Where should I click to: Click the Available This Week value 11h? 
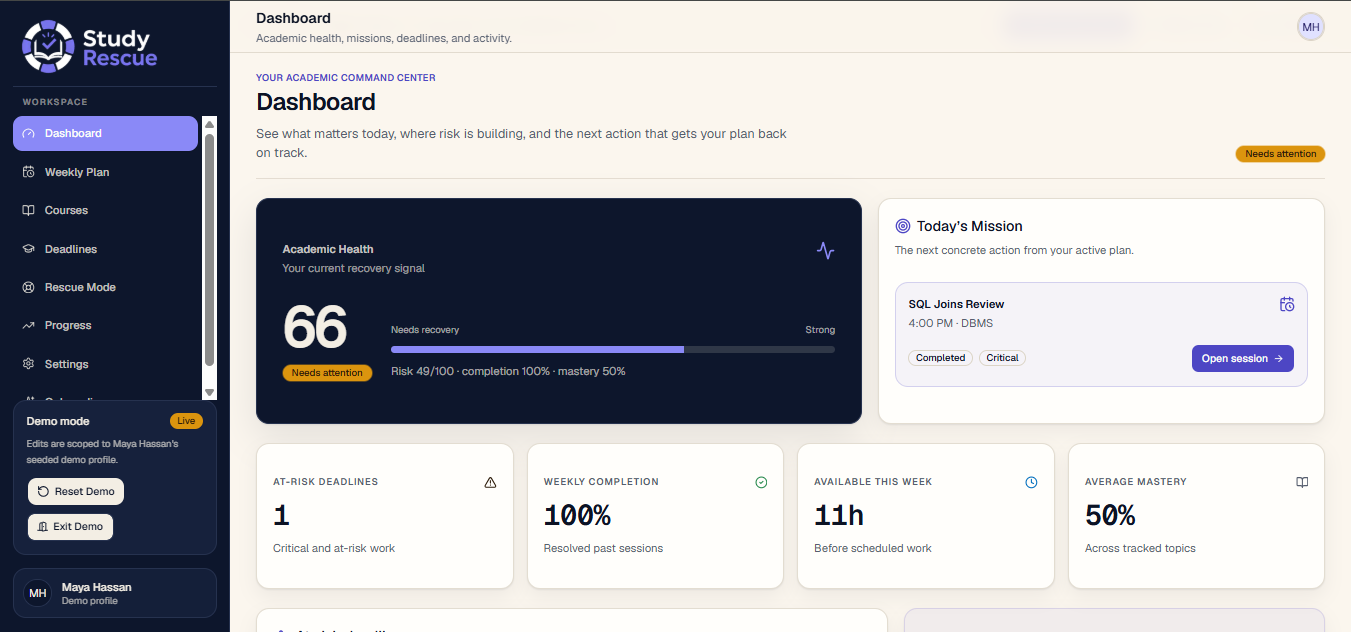[839, 516]
